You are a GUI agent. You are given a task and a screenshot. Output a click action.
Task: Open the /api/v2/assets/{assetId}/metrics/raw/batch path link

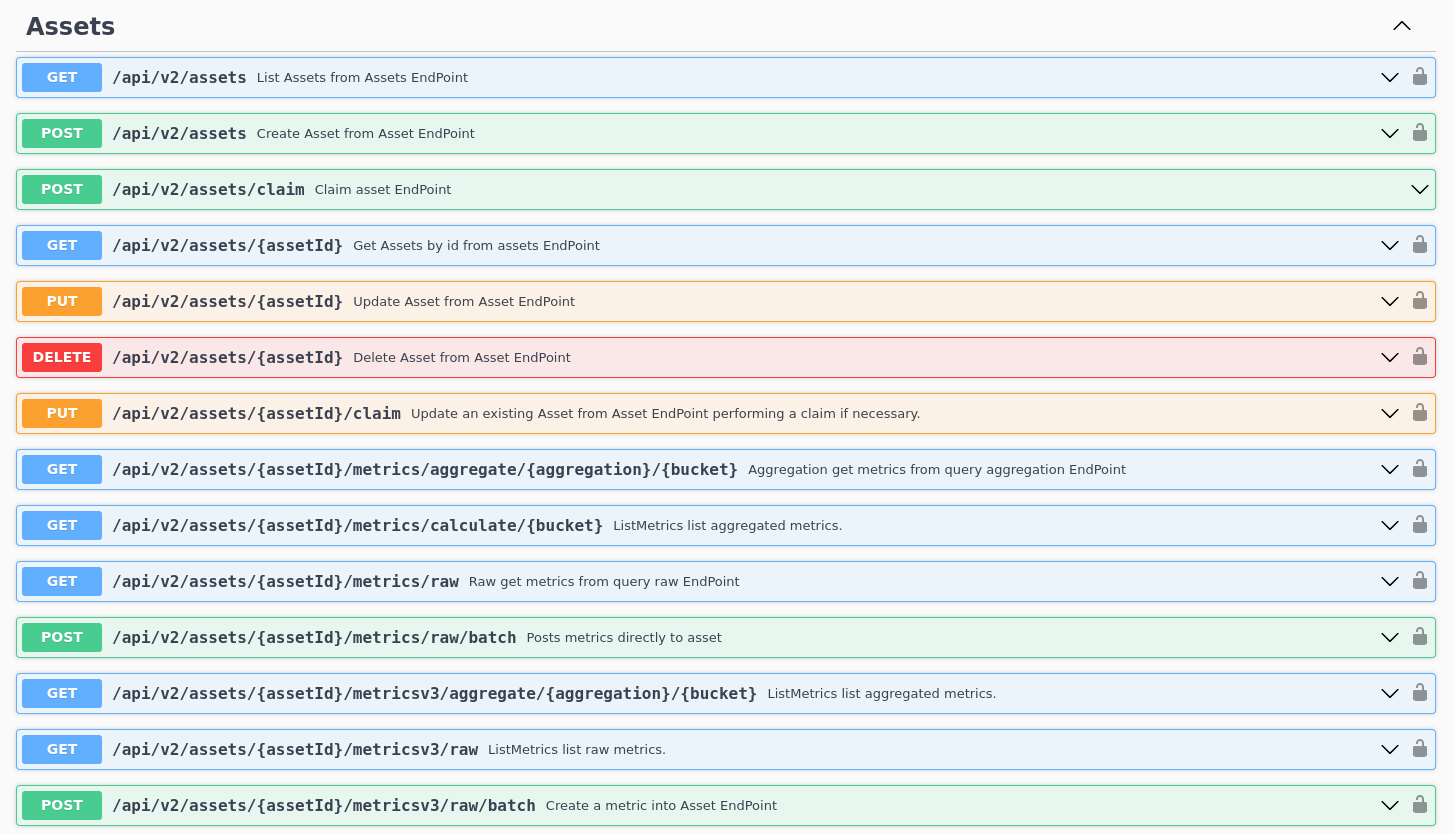click(314, 637)
